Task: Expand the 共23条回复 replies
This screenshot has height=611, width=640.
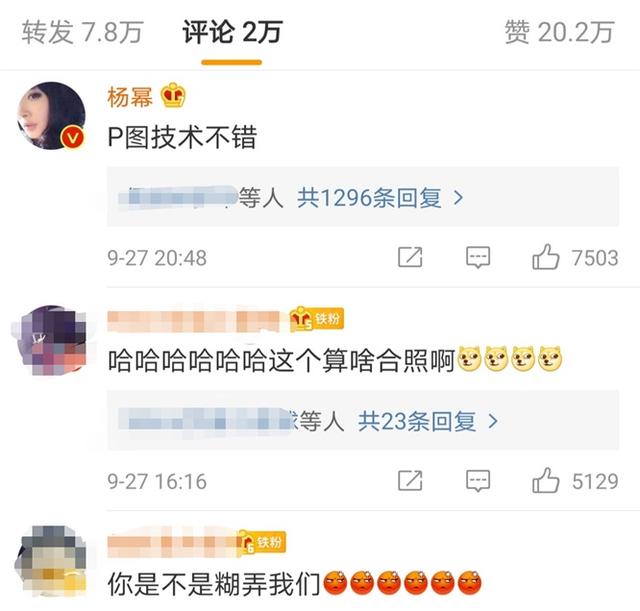Action: coord(417,421)
